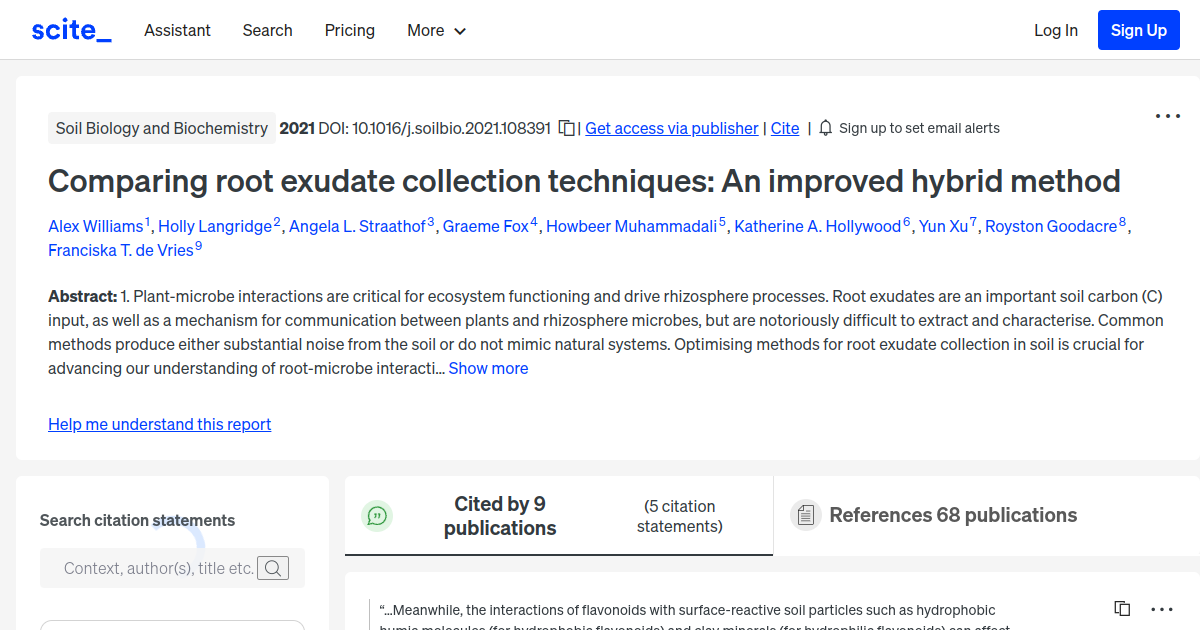Select the Cited by 9 publications tab
The height and width of the screenshot is (630, 1200).
pos(500,516)
